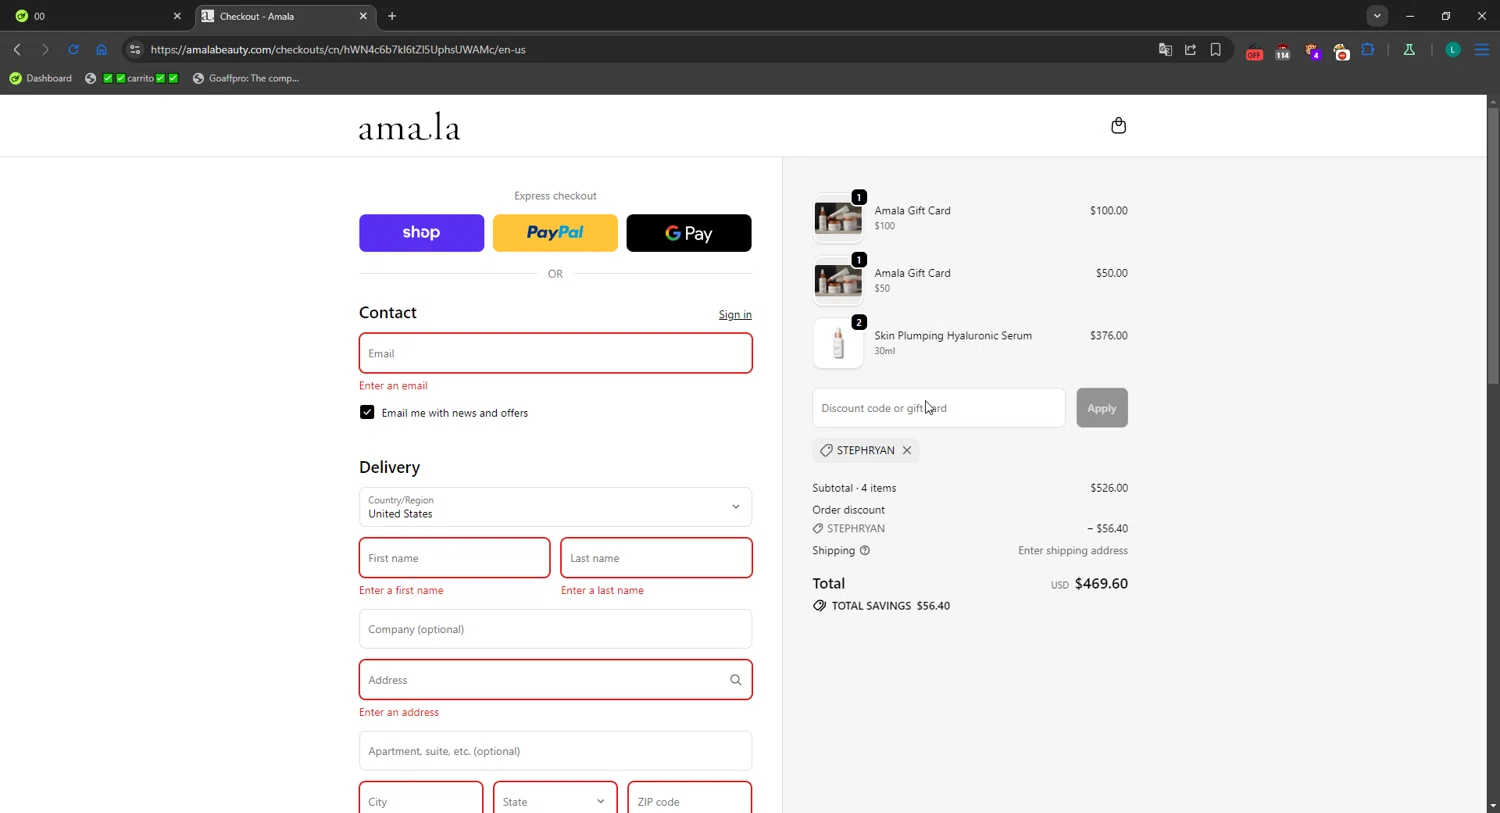Focus the Last name field
The height and width of the screenshot is (813, 1500).
pos(656,558)
